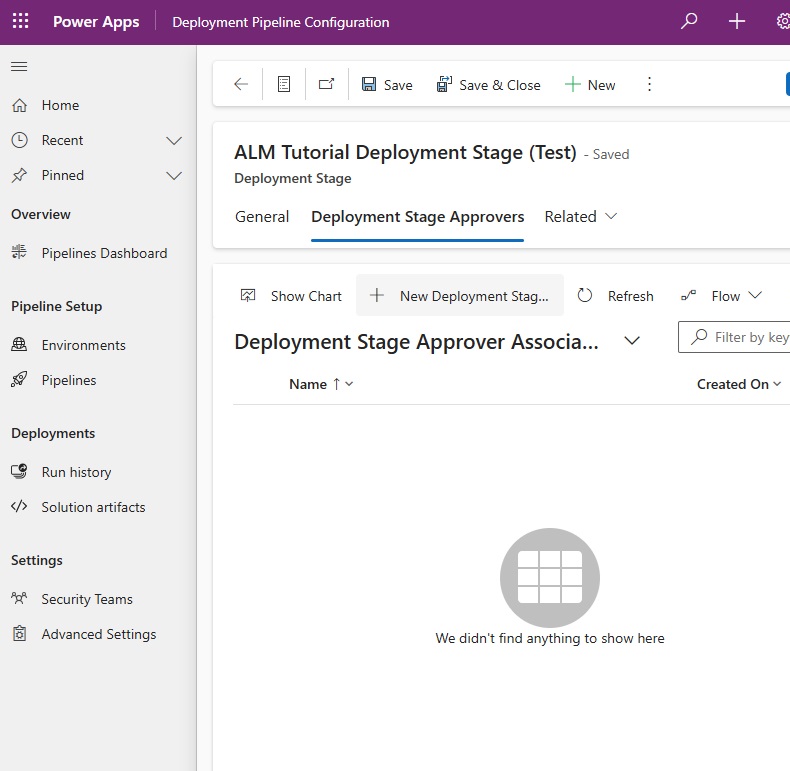Open Run history
Screen dimensions: 790x771
coord(77,472)
